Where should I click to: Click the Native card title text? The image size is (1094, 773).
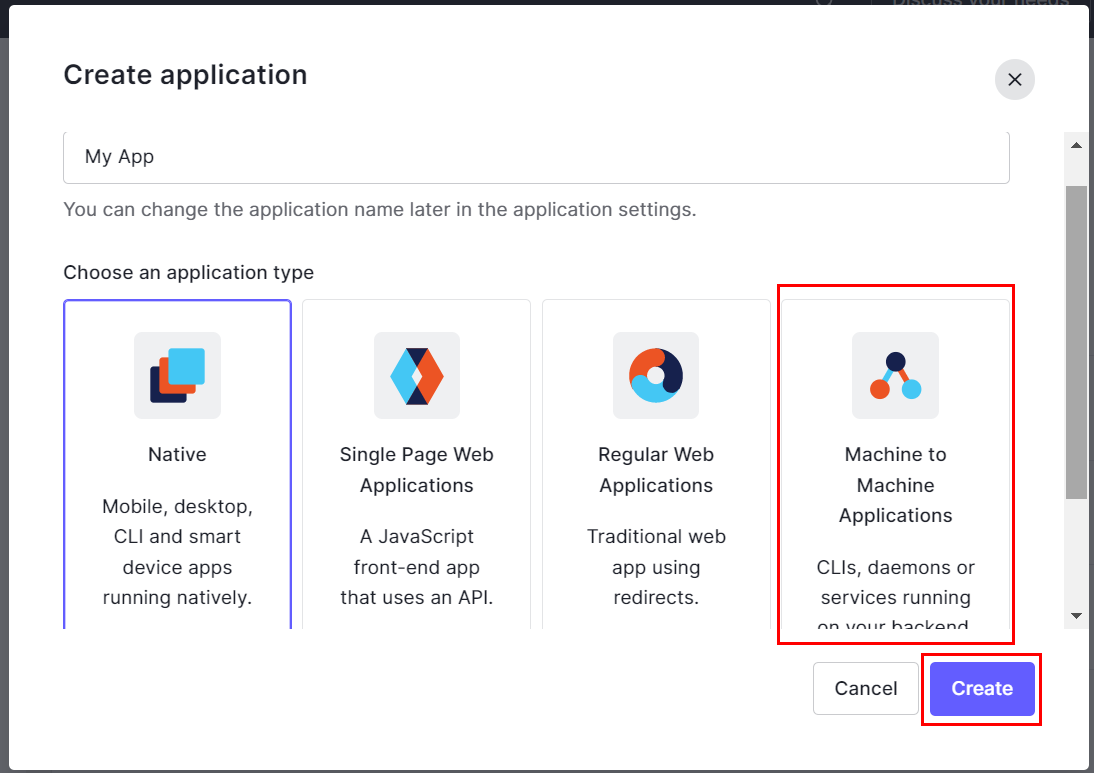177,454
